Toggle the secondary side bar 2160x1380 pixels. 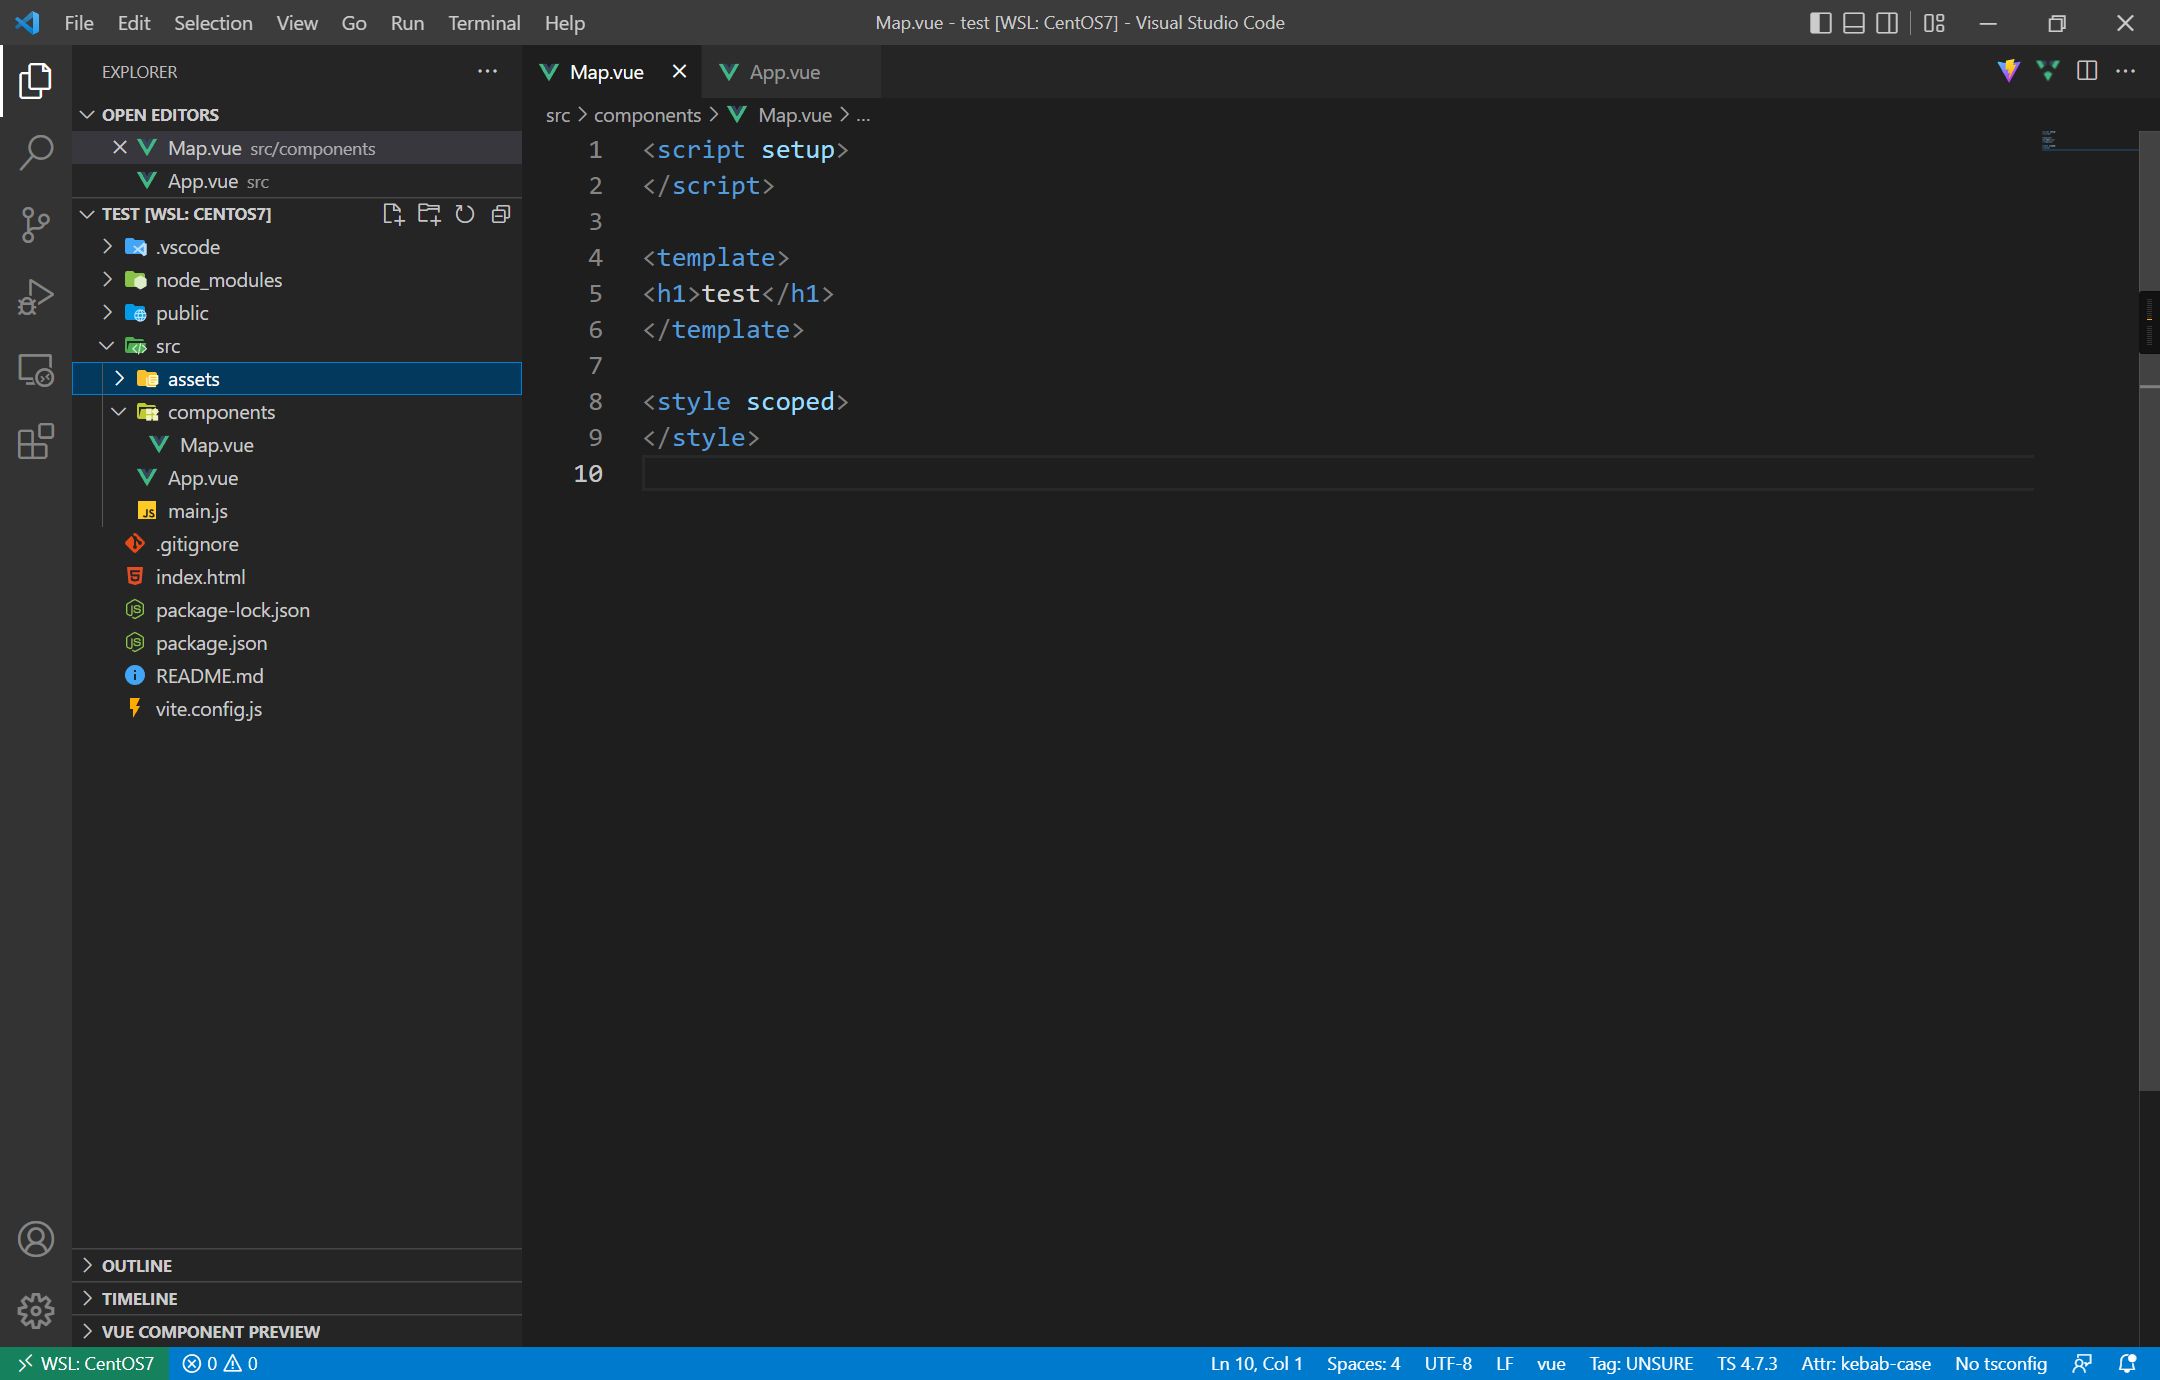click(1887, 23)
